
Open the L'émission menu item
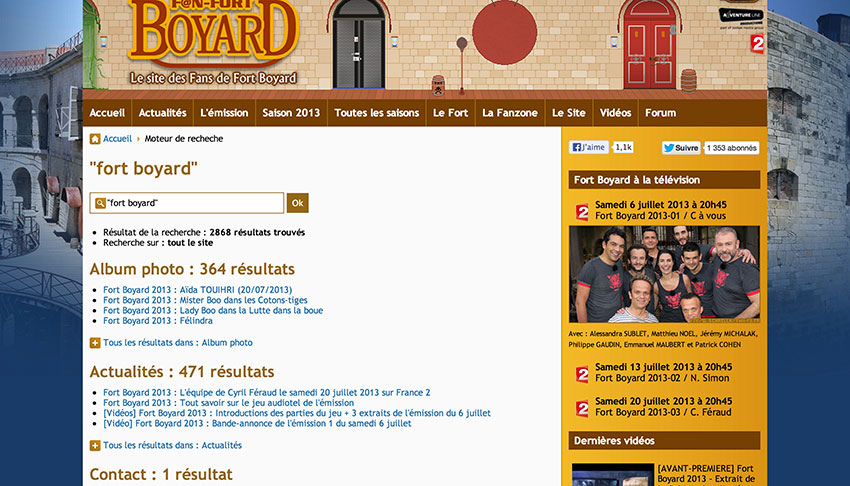pos(224,113)
